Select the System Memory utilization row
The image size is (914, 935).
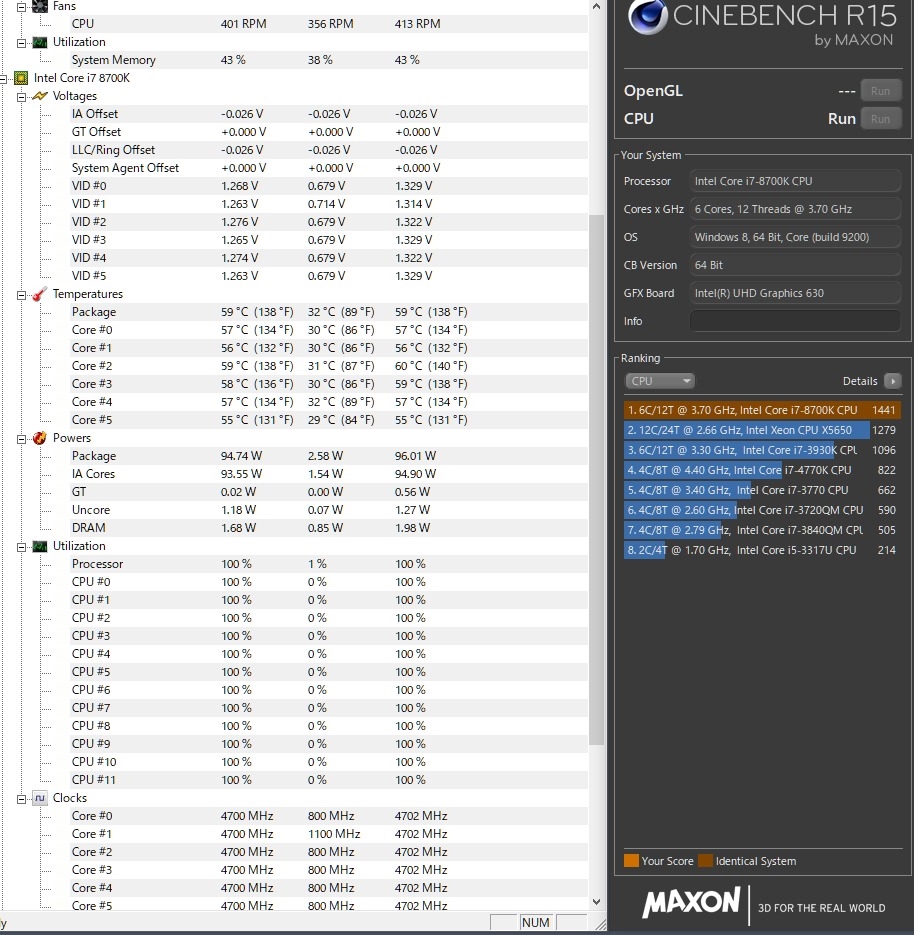tap(329, 60)
